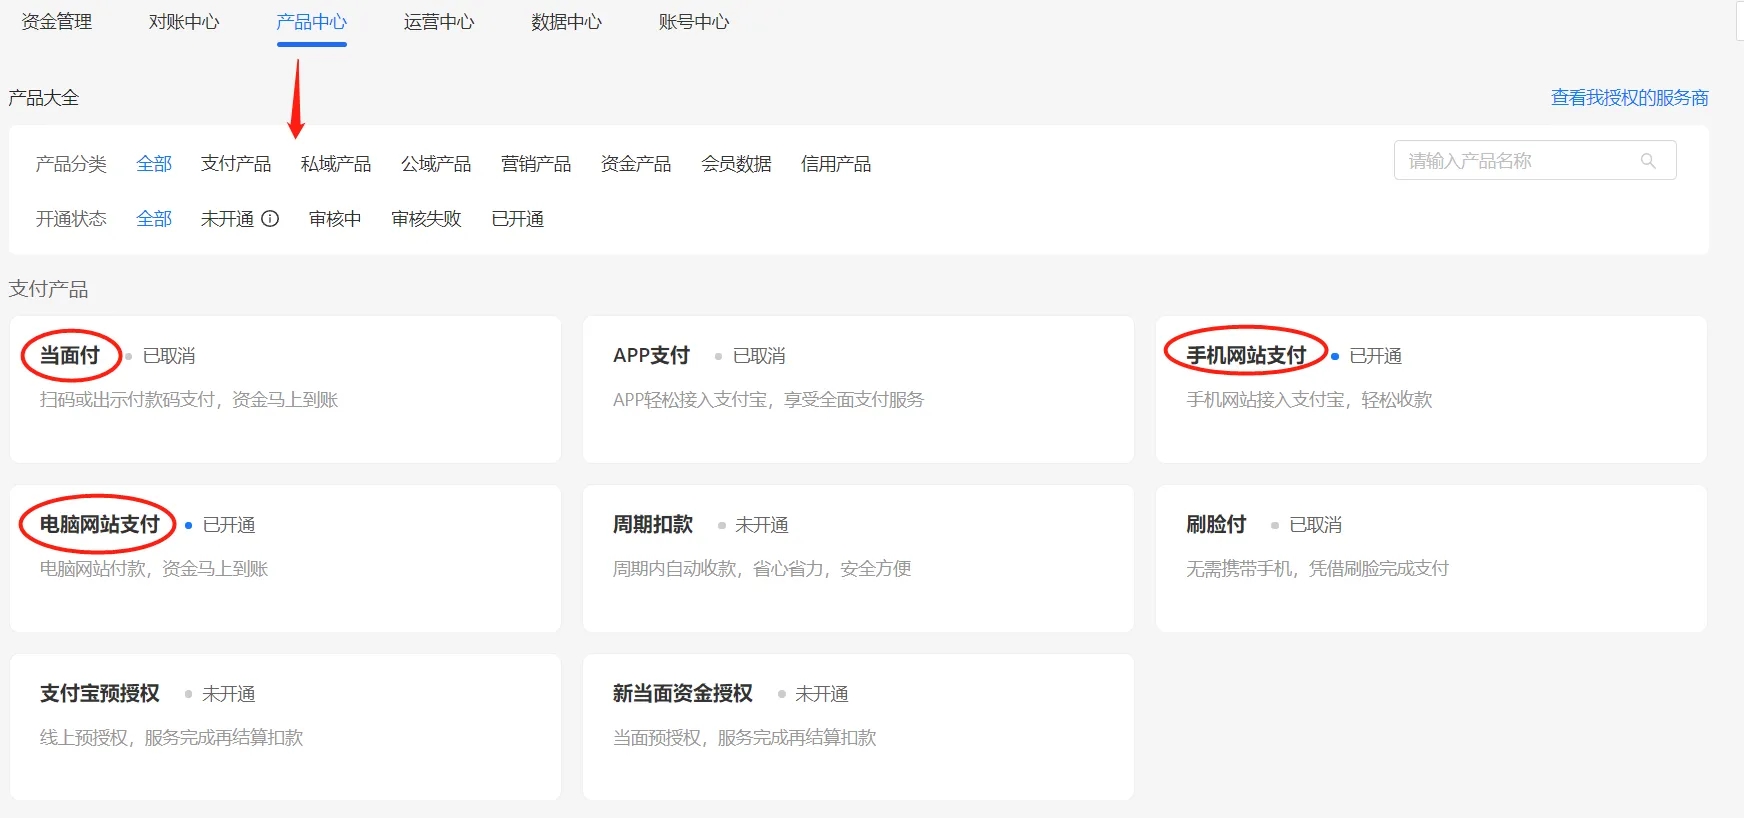Open the 支付宝预授权 product card

coord(285,727)
